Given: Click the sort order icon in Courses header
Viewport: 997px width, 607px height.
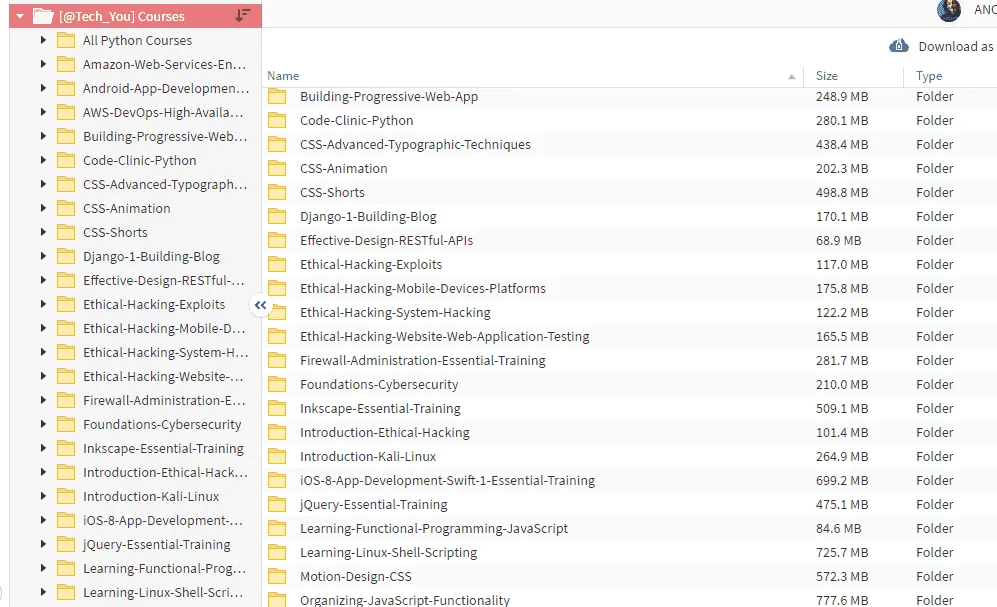Looking at the screenshot, I should coord(242,16).
